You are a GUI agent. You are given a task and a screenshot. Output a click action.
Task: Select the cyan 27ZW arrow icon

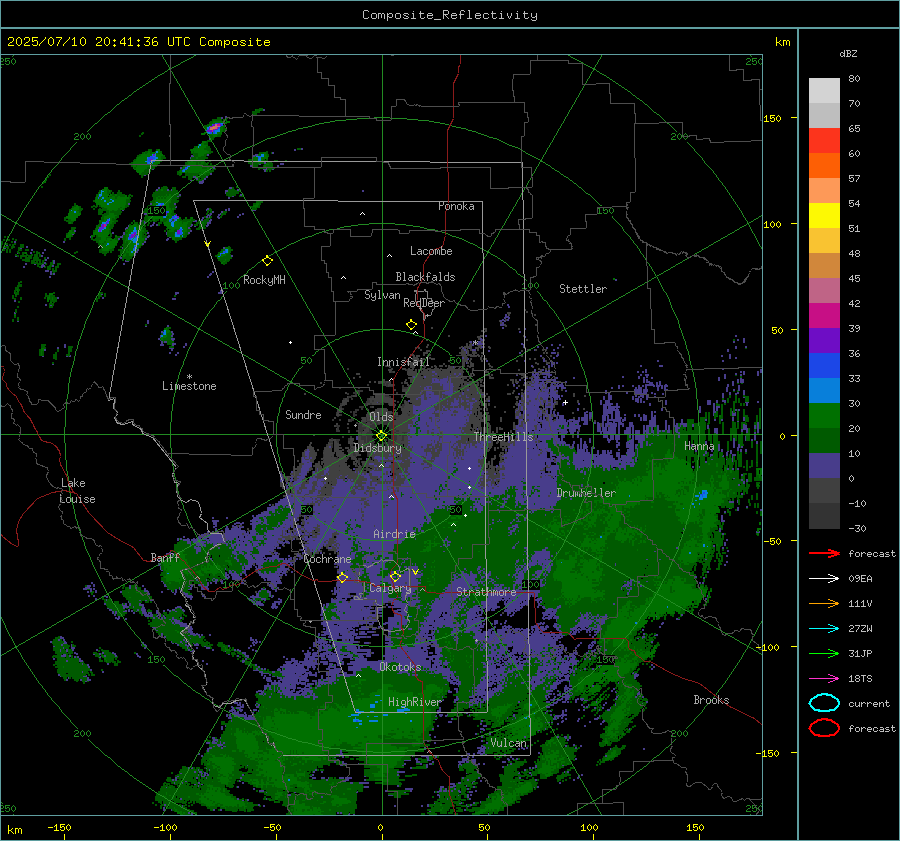pos(824,629)
